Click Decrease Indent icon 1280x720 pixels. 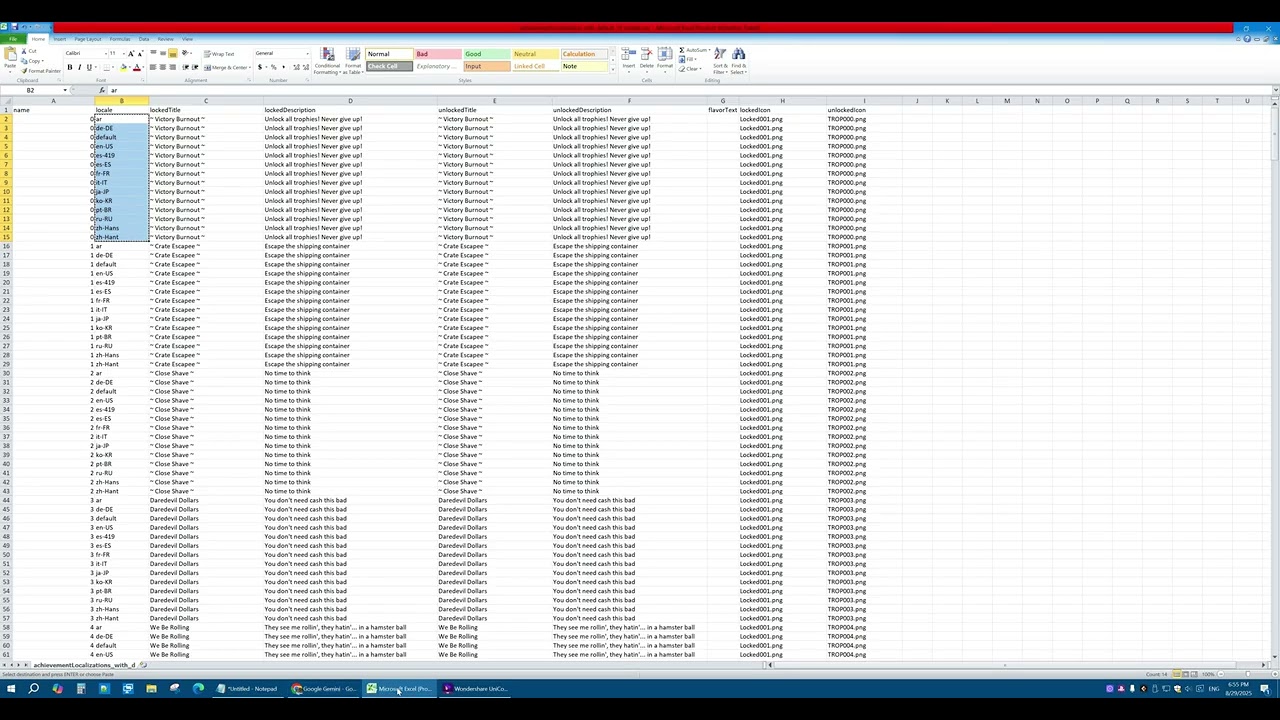185,67
